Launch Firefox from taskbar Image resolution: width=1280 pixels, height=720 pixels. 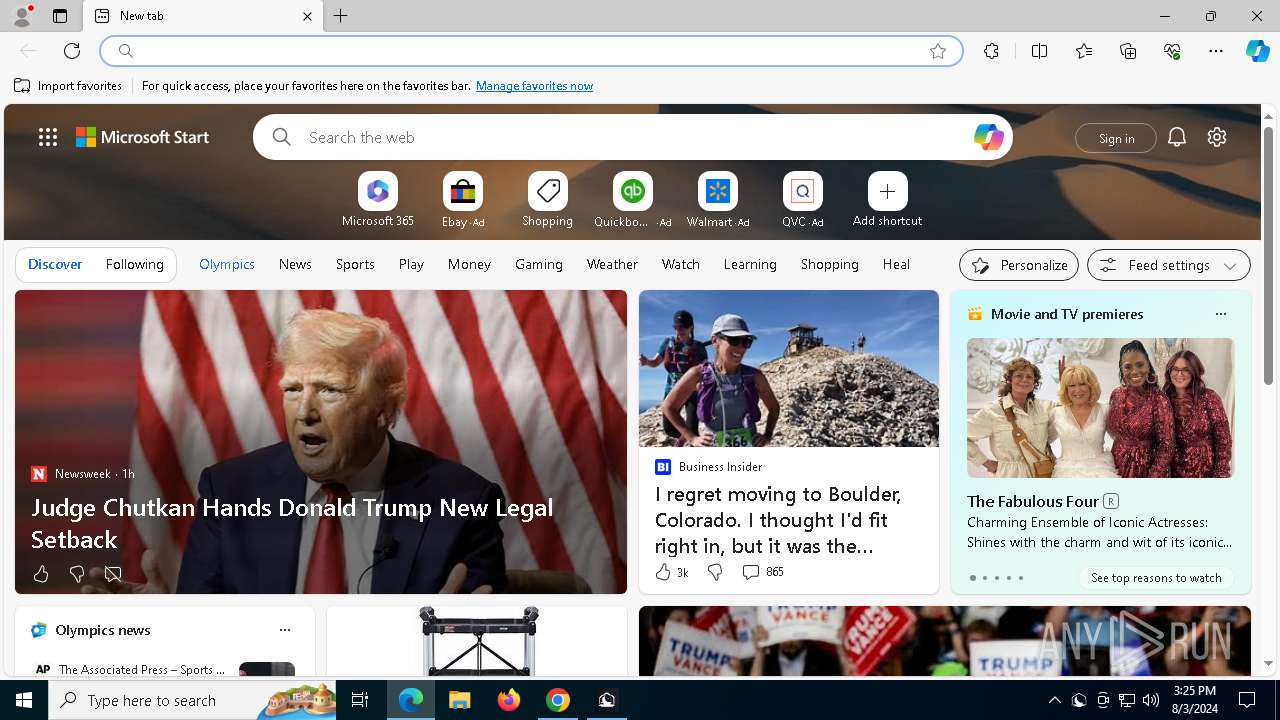(509, 700)
